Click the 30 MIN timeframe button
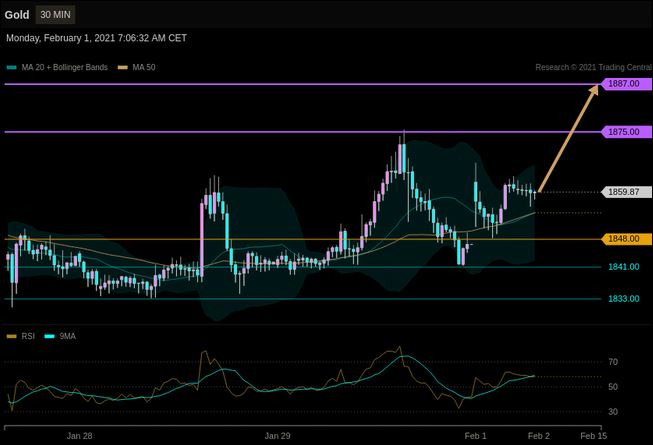The width and height of the screenshot is (653, 445). (55, 15)
